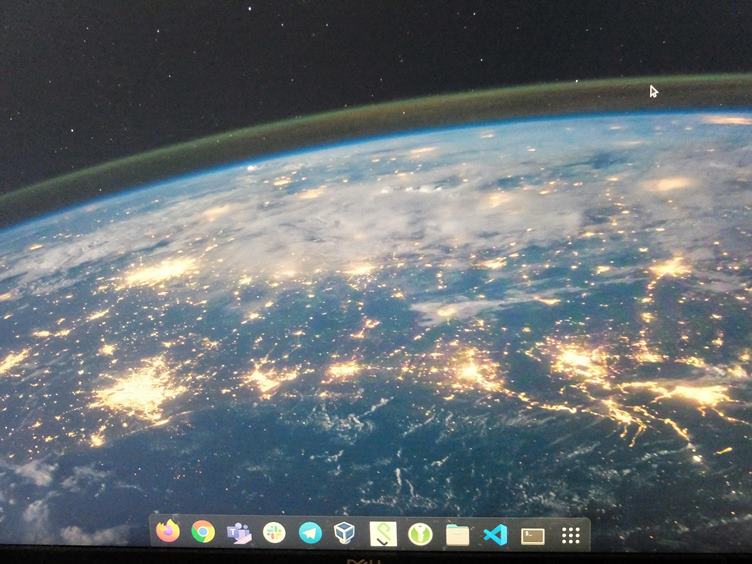752x564 pixels.
Task: Launch Slack from the dock
Action: click(x=274, y=533)
